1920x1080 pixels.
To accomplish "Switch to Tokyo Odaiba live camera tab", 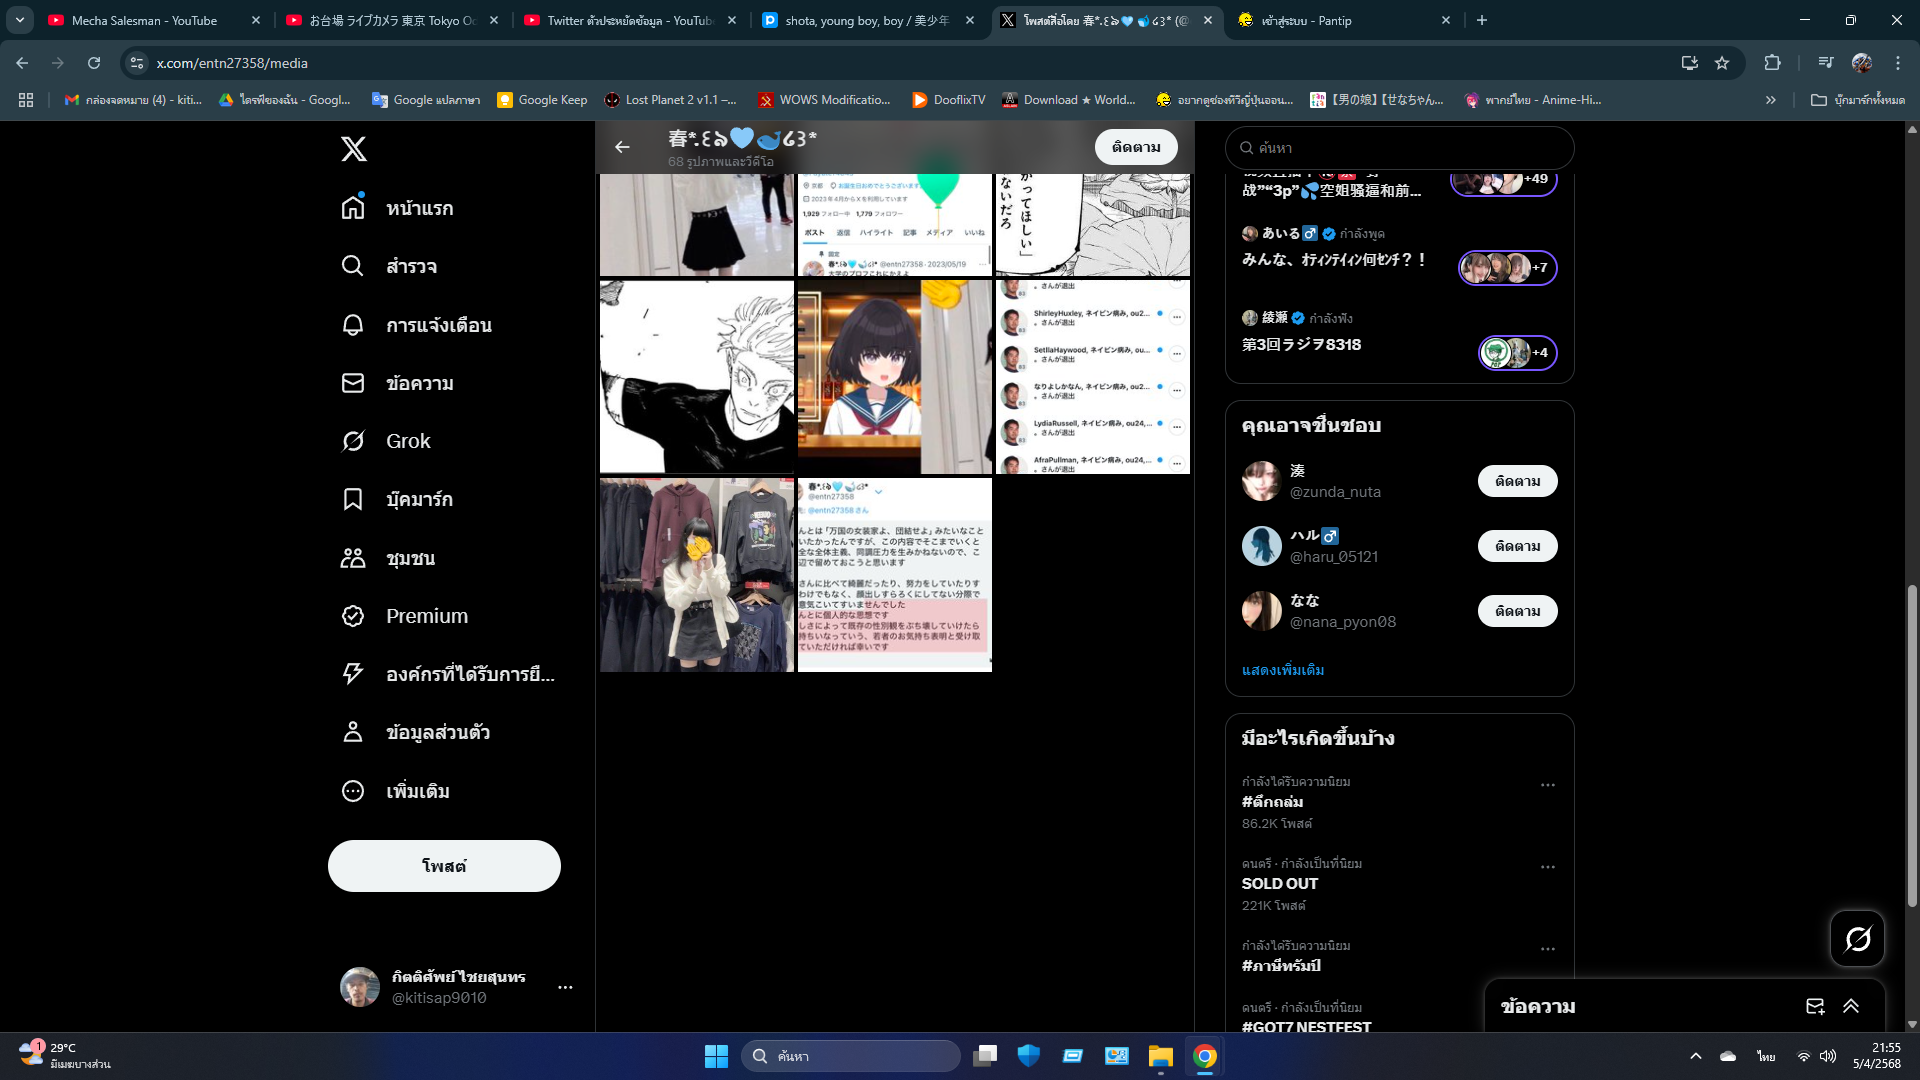I will click(392, 20).
